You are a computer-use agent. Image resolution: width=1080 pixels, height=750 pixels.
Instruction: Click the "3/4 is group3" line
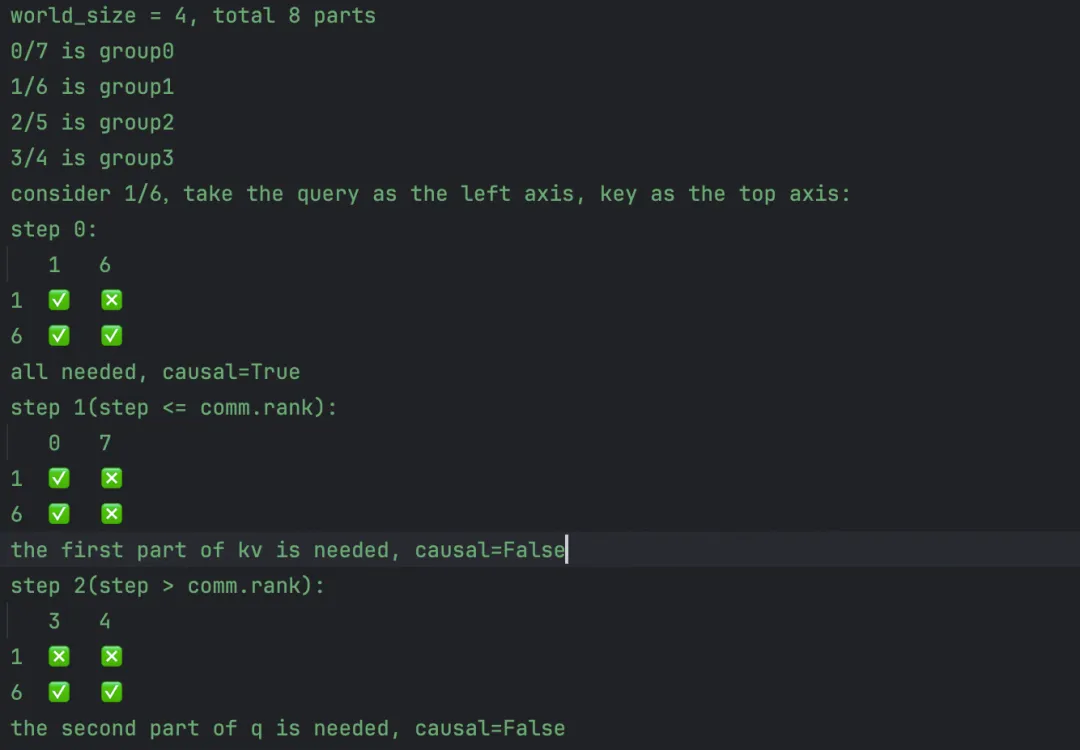coord(92,158)
